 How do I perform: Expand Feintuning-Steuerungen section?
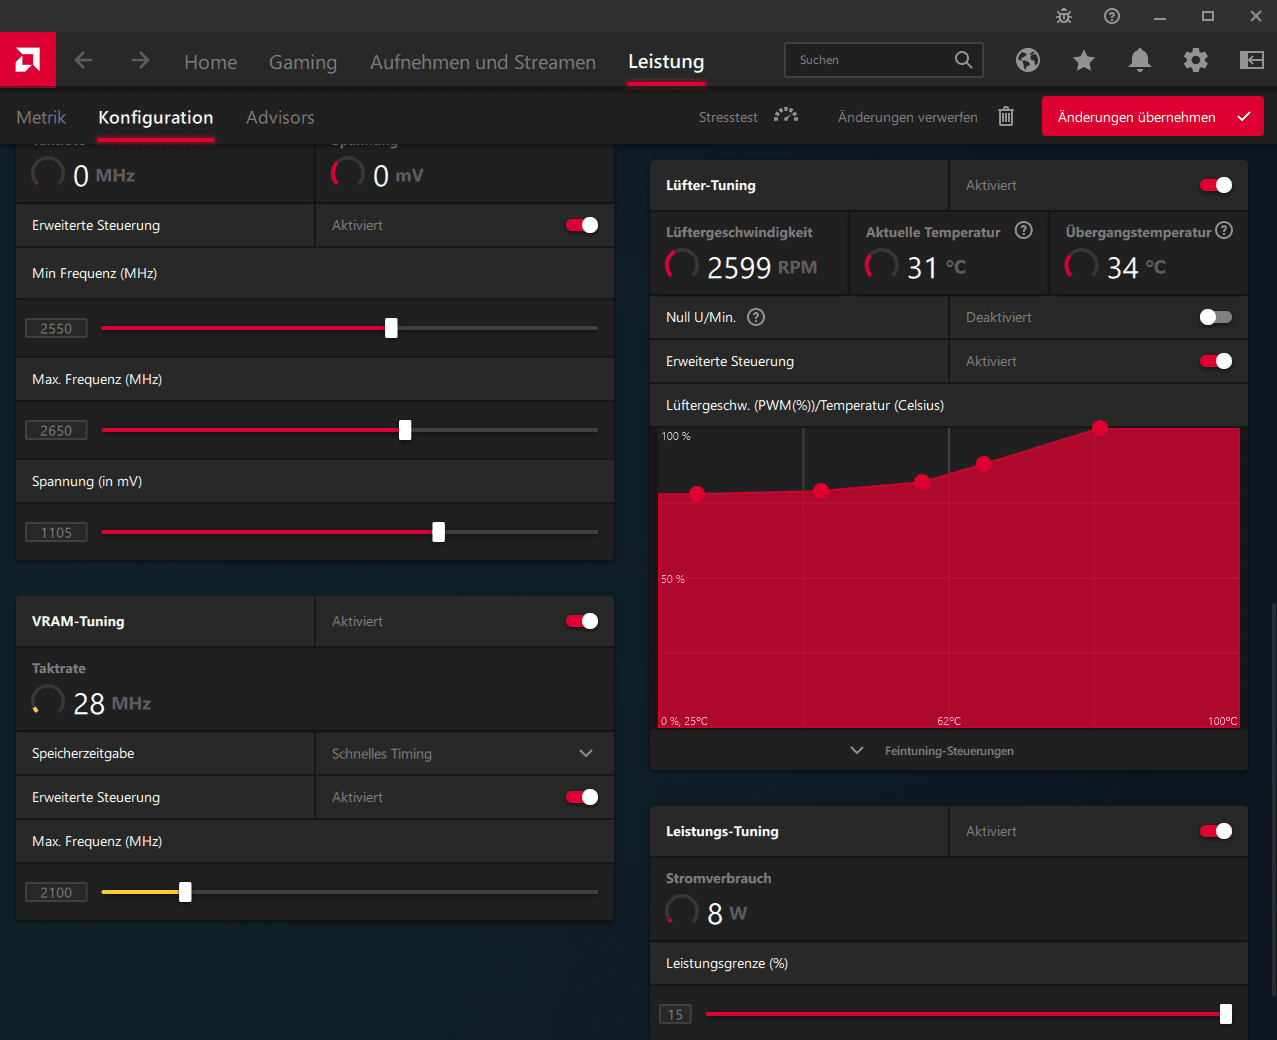click(x=949, y=750)
